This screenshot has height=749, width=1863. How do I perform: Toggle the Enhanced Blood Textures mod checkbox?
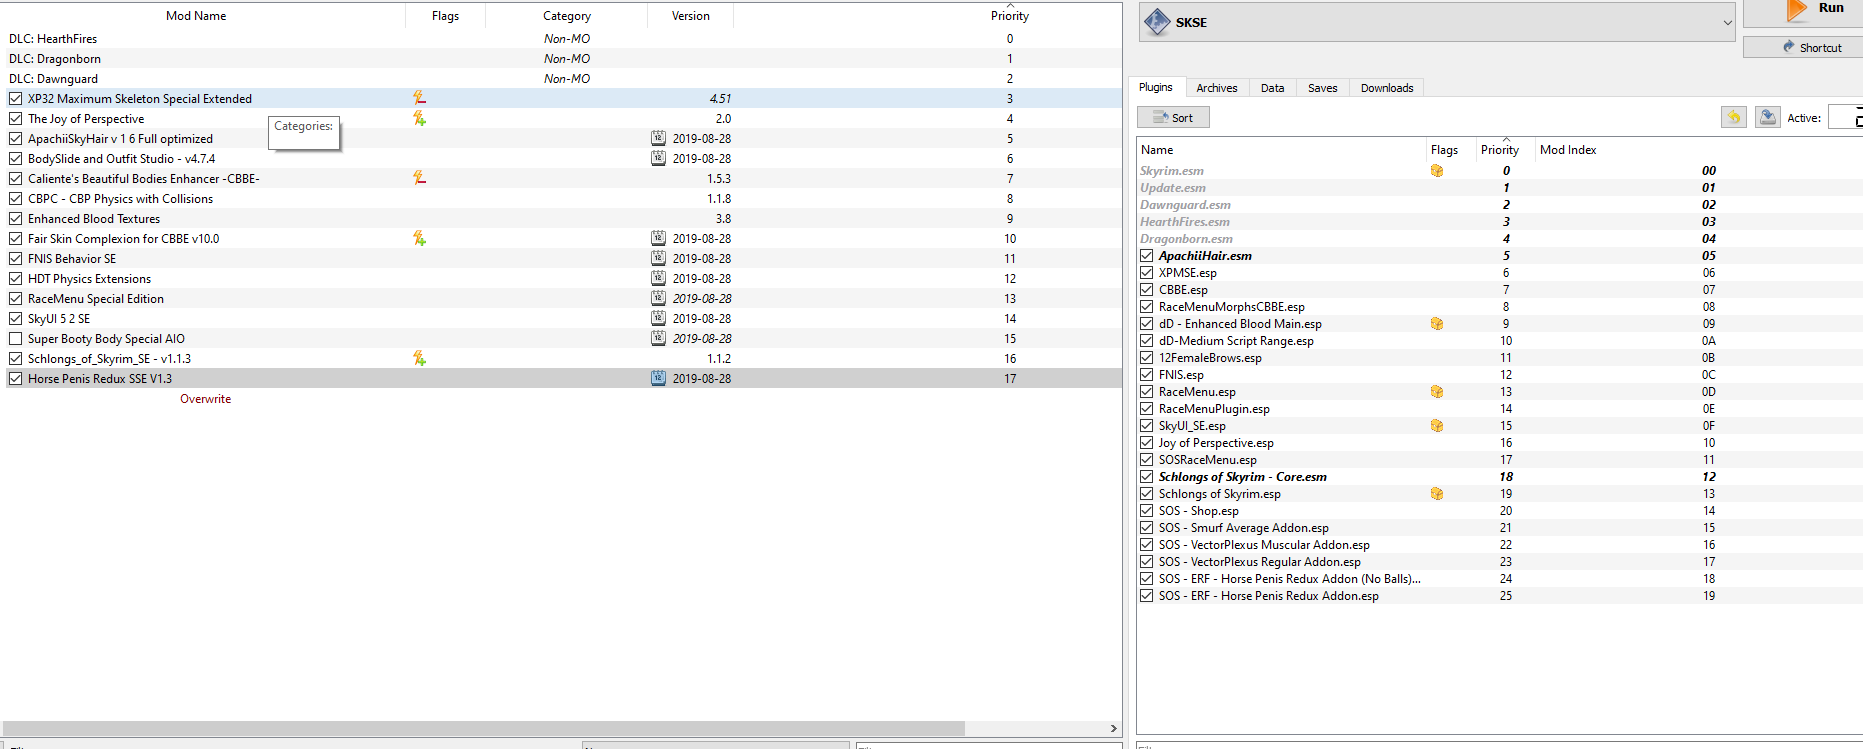click(x=16, y=218)
